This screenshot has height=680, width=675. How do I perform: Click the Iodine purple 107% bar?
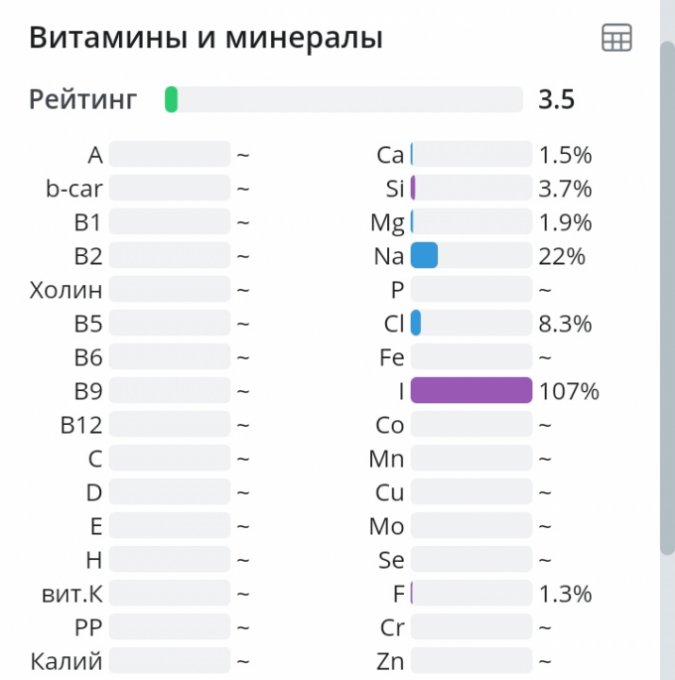471,390
